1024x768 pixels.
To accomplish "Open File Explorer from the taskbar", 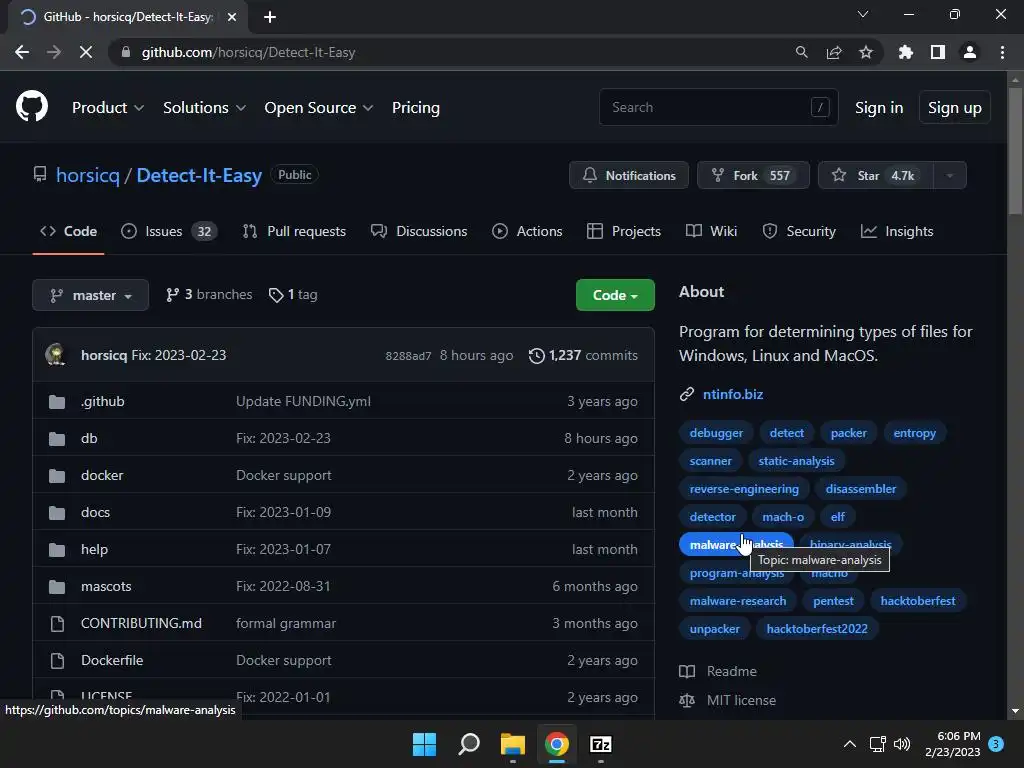I will point(513,744).
